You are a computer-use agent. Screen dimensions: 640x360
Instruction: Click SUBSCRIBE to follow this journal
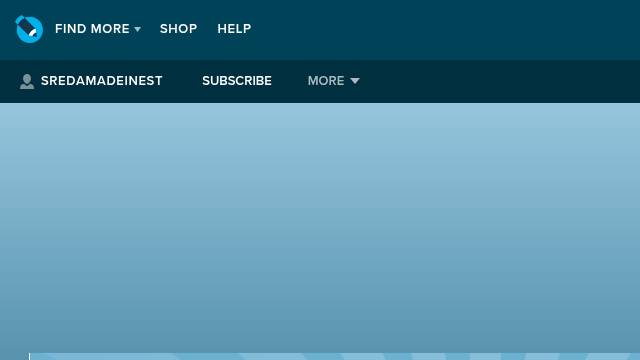point(237,81)
